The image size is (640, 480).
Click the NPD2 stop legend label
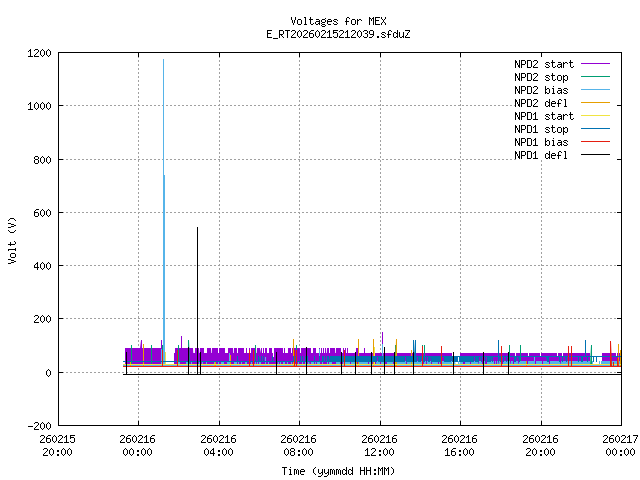click(x=541, y=77)
